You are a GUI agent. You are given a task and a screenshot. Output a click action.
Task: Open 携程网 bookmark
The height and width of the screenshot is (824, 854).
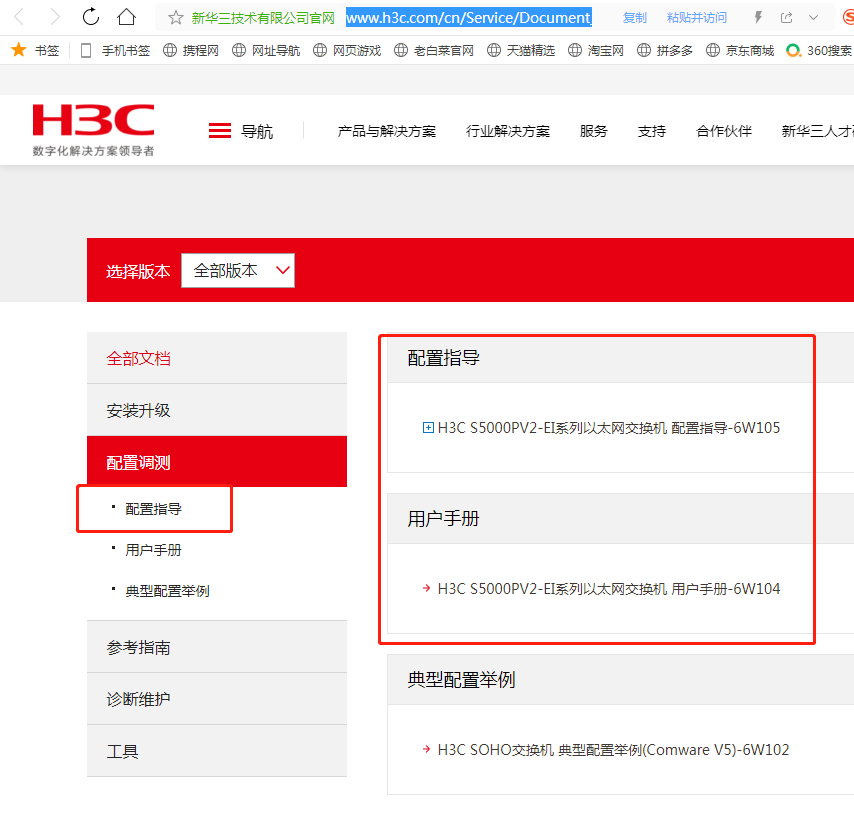point(191,51)
